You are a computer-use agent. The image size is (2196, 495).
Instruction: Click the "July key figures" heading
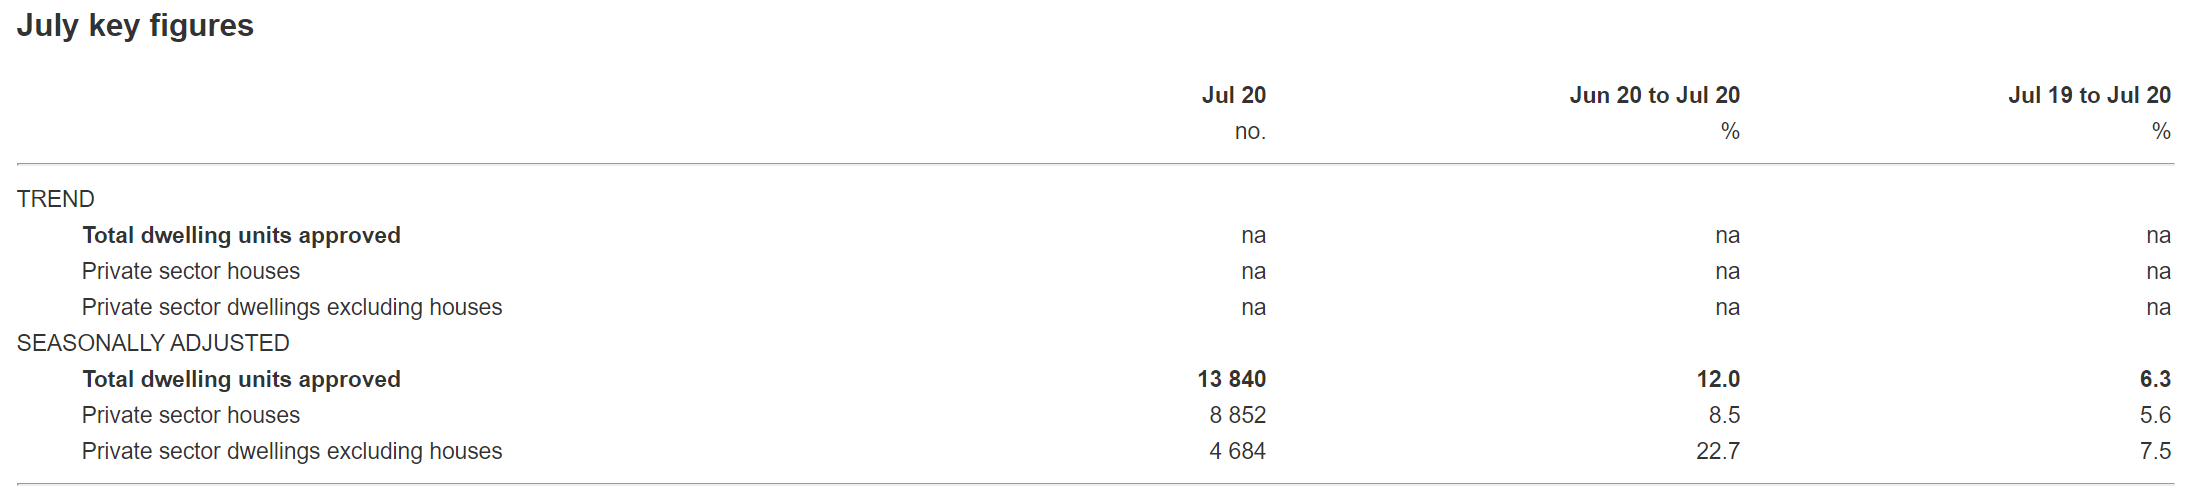[135, 25]
